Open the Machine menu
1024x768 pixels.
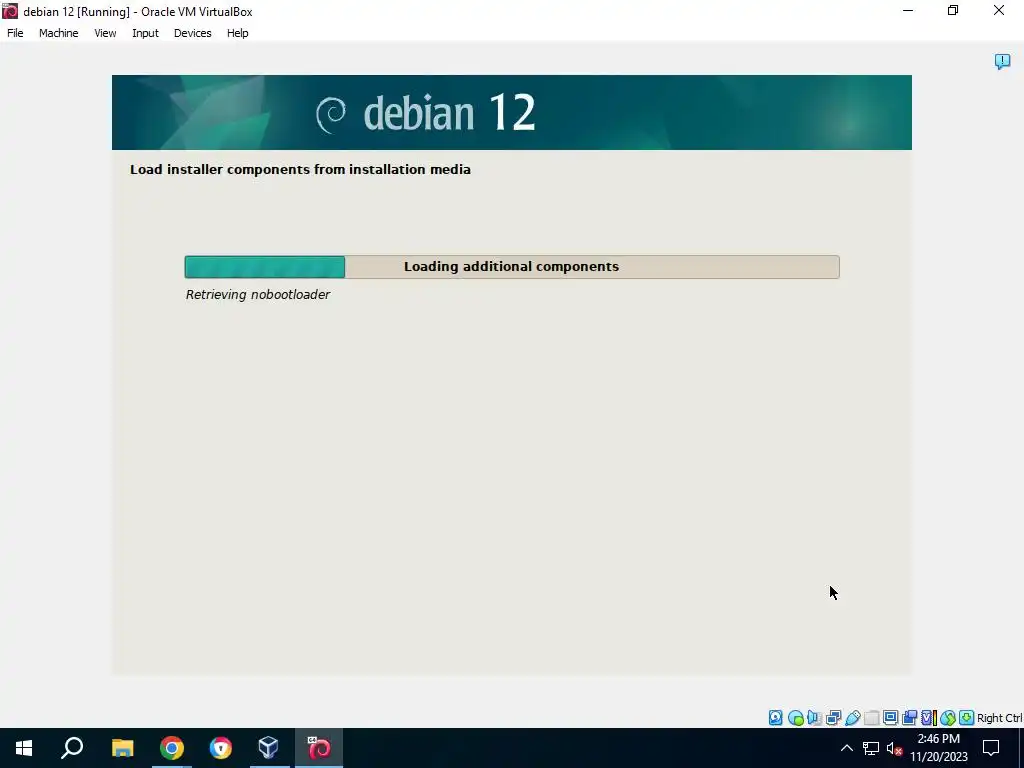59,33
